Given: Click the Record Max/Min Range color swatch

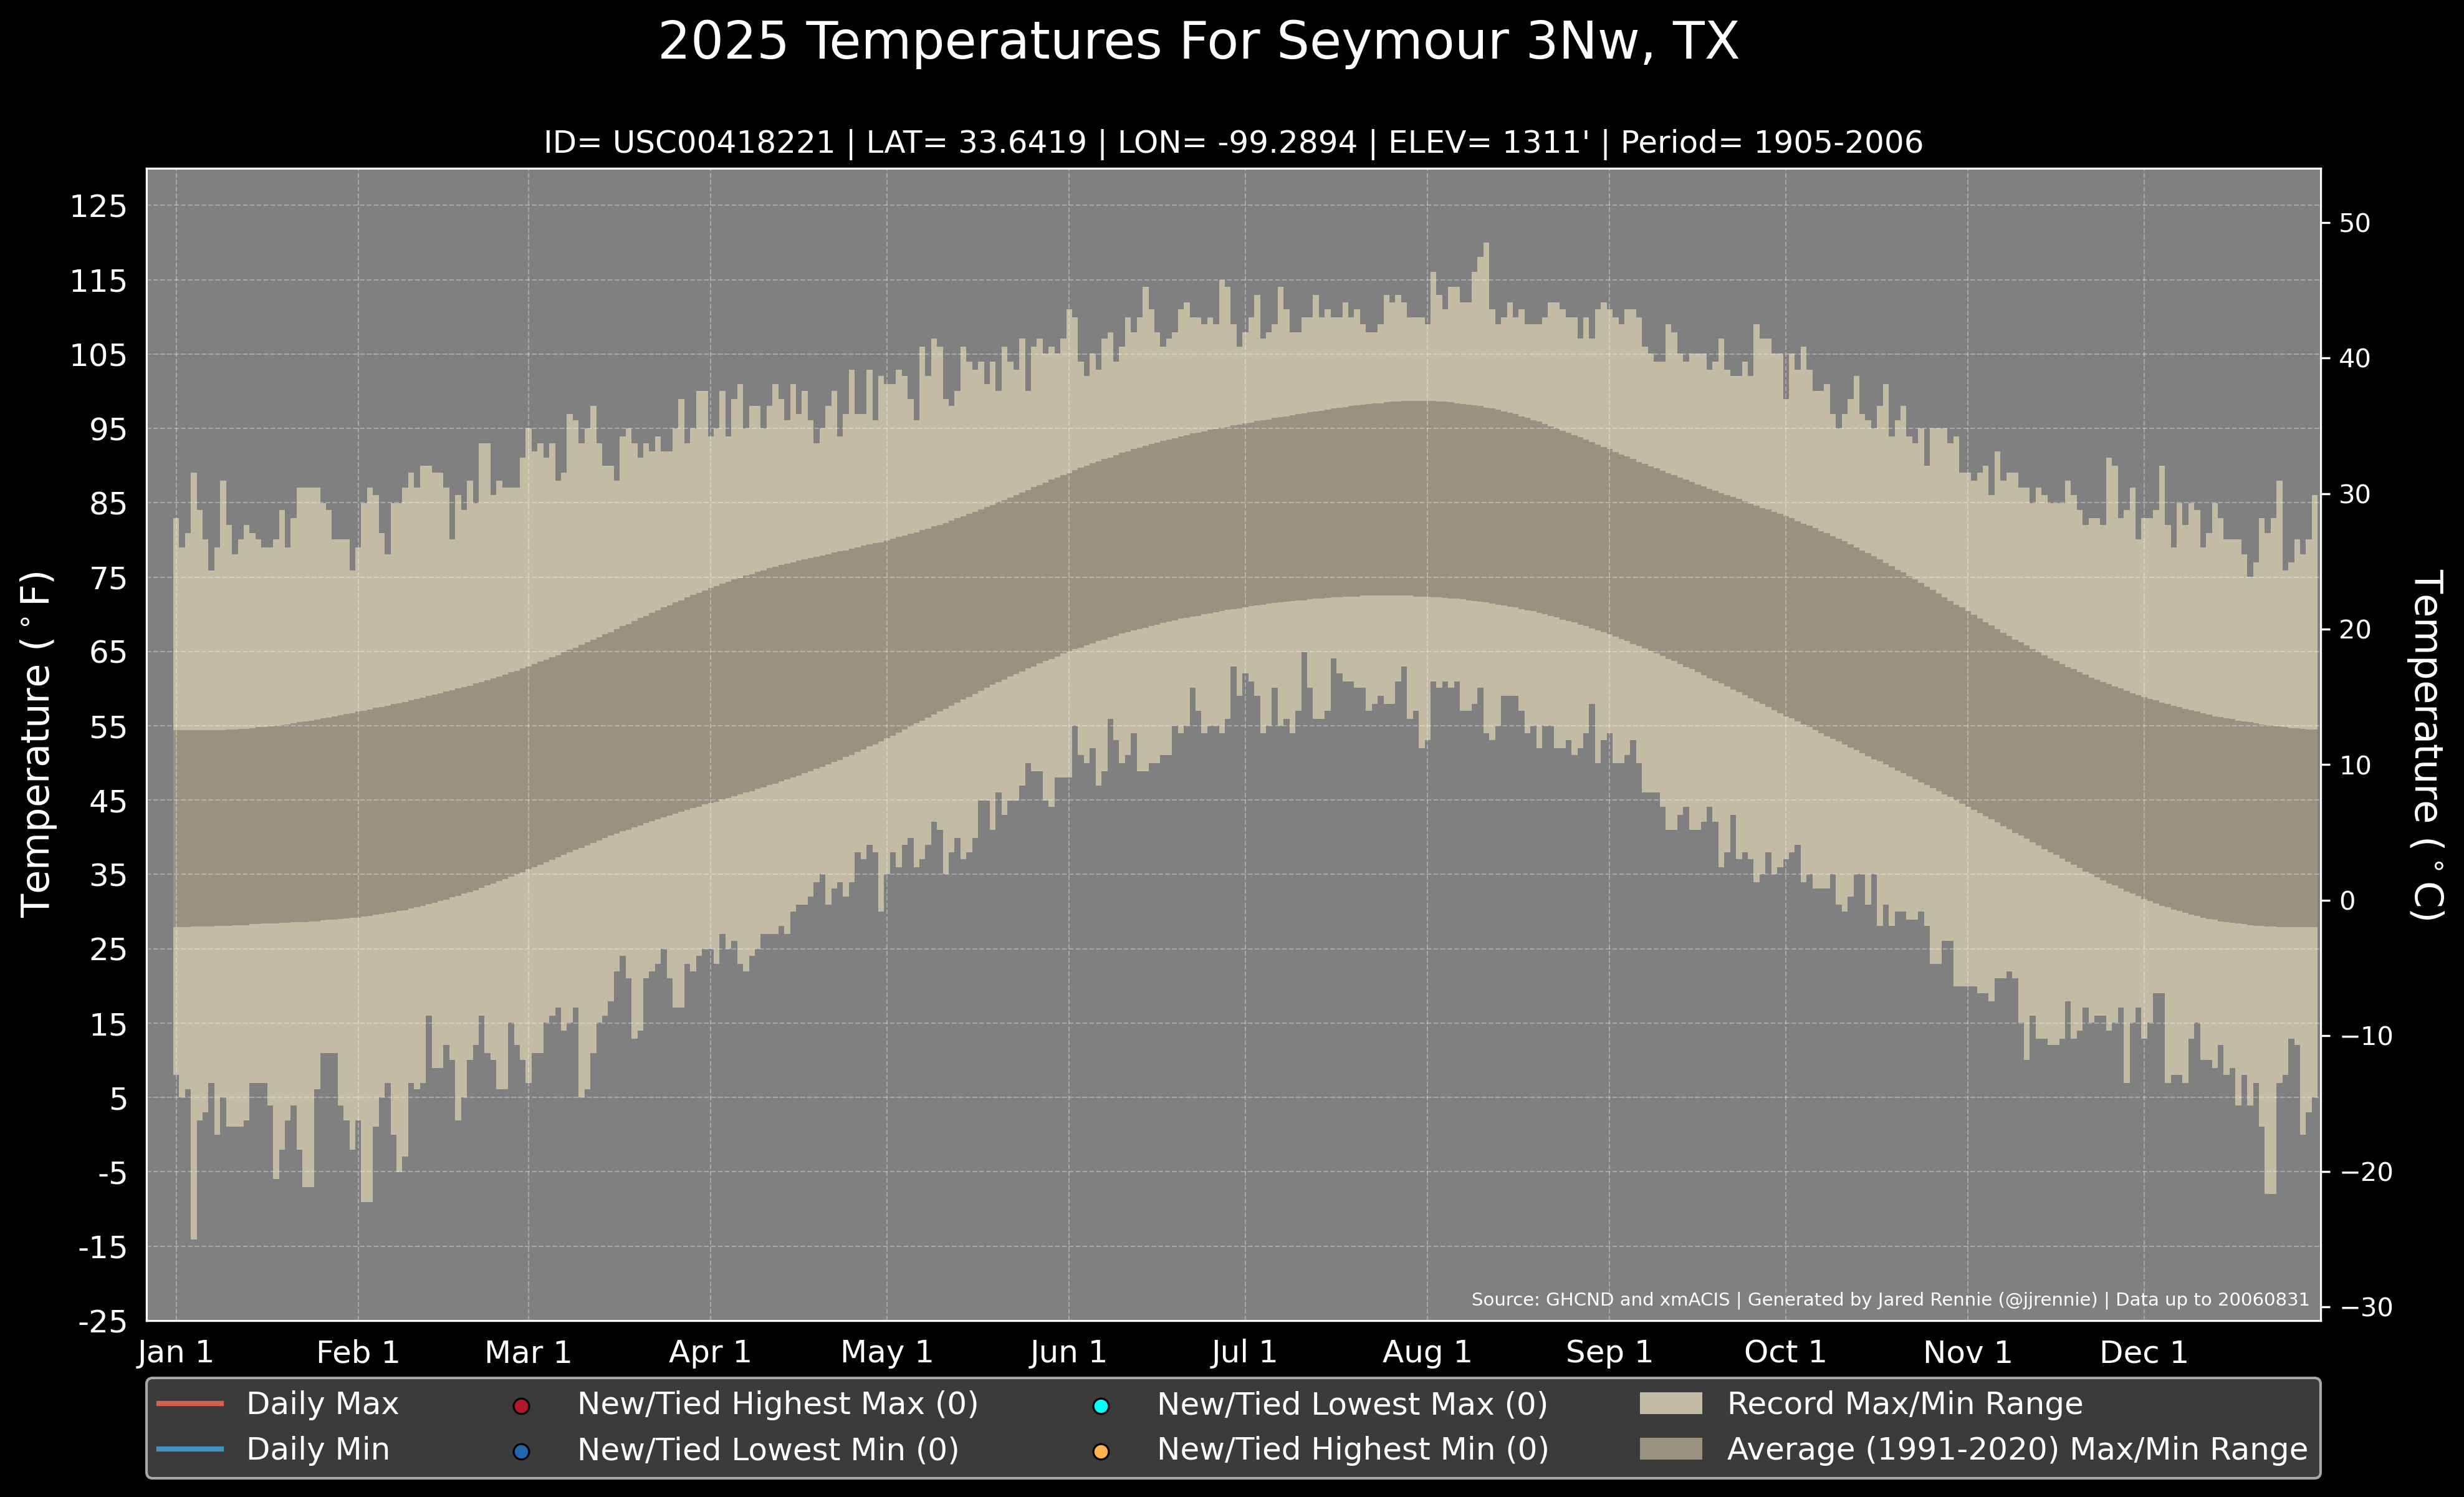Looking at the screenshot, I should pos(1671,1403).
